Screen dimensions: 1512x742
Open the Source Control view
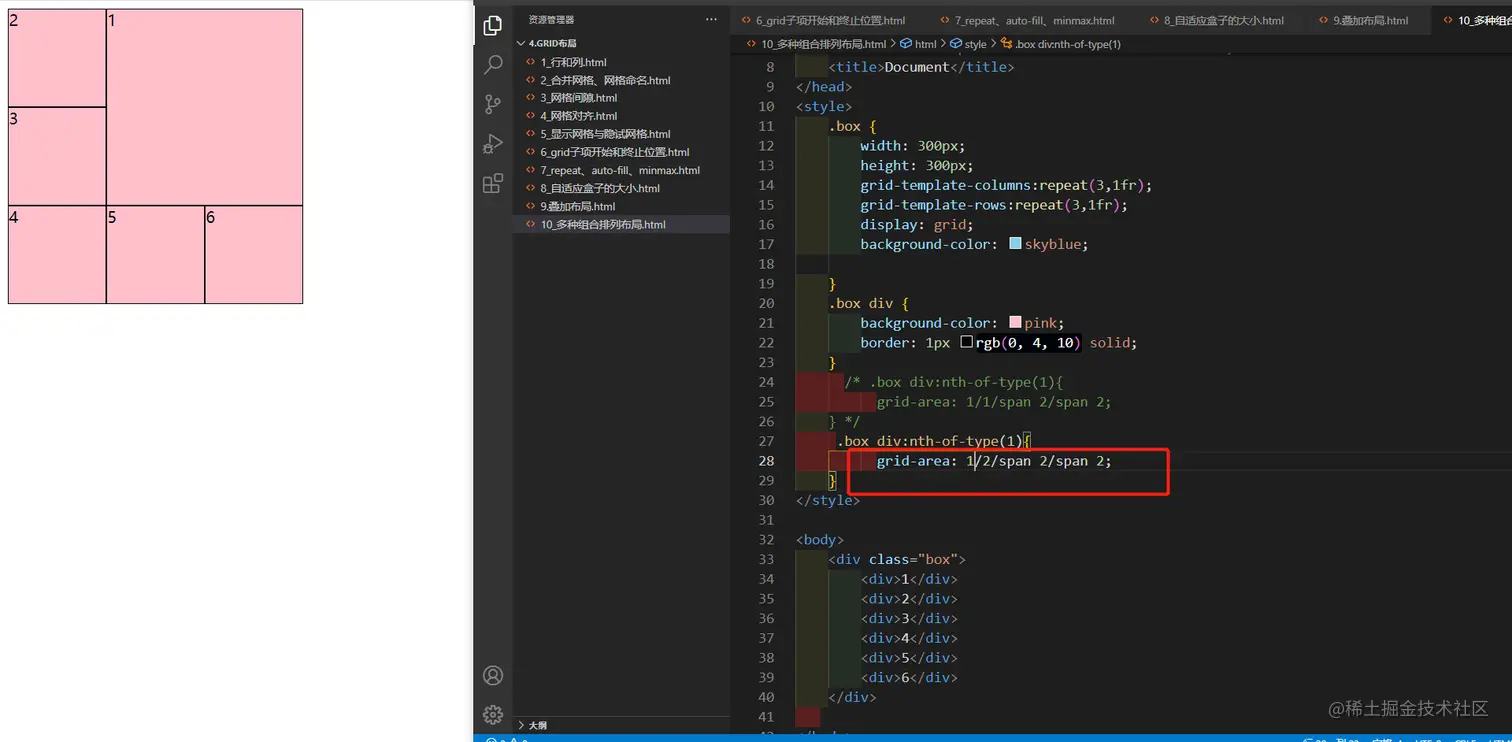click(x=493, y=104)
